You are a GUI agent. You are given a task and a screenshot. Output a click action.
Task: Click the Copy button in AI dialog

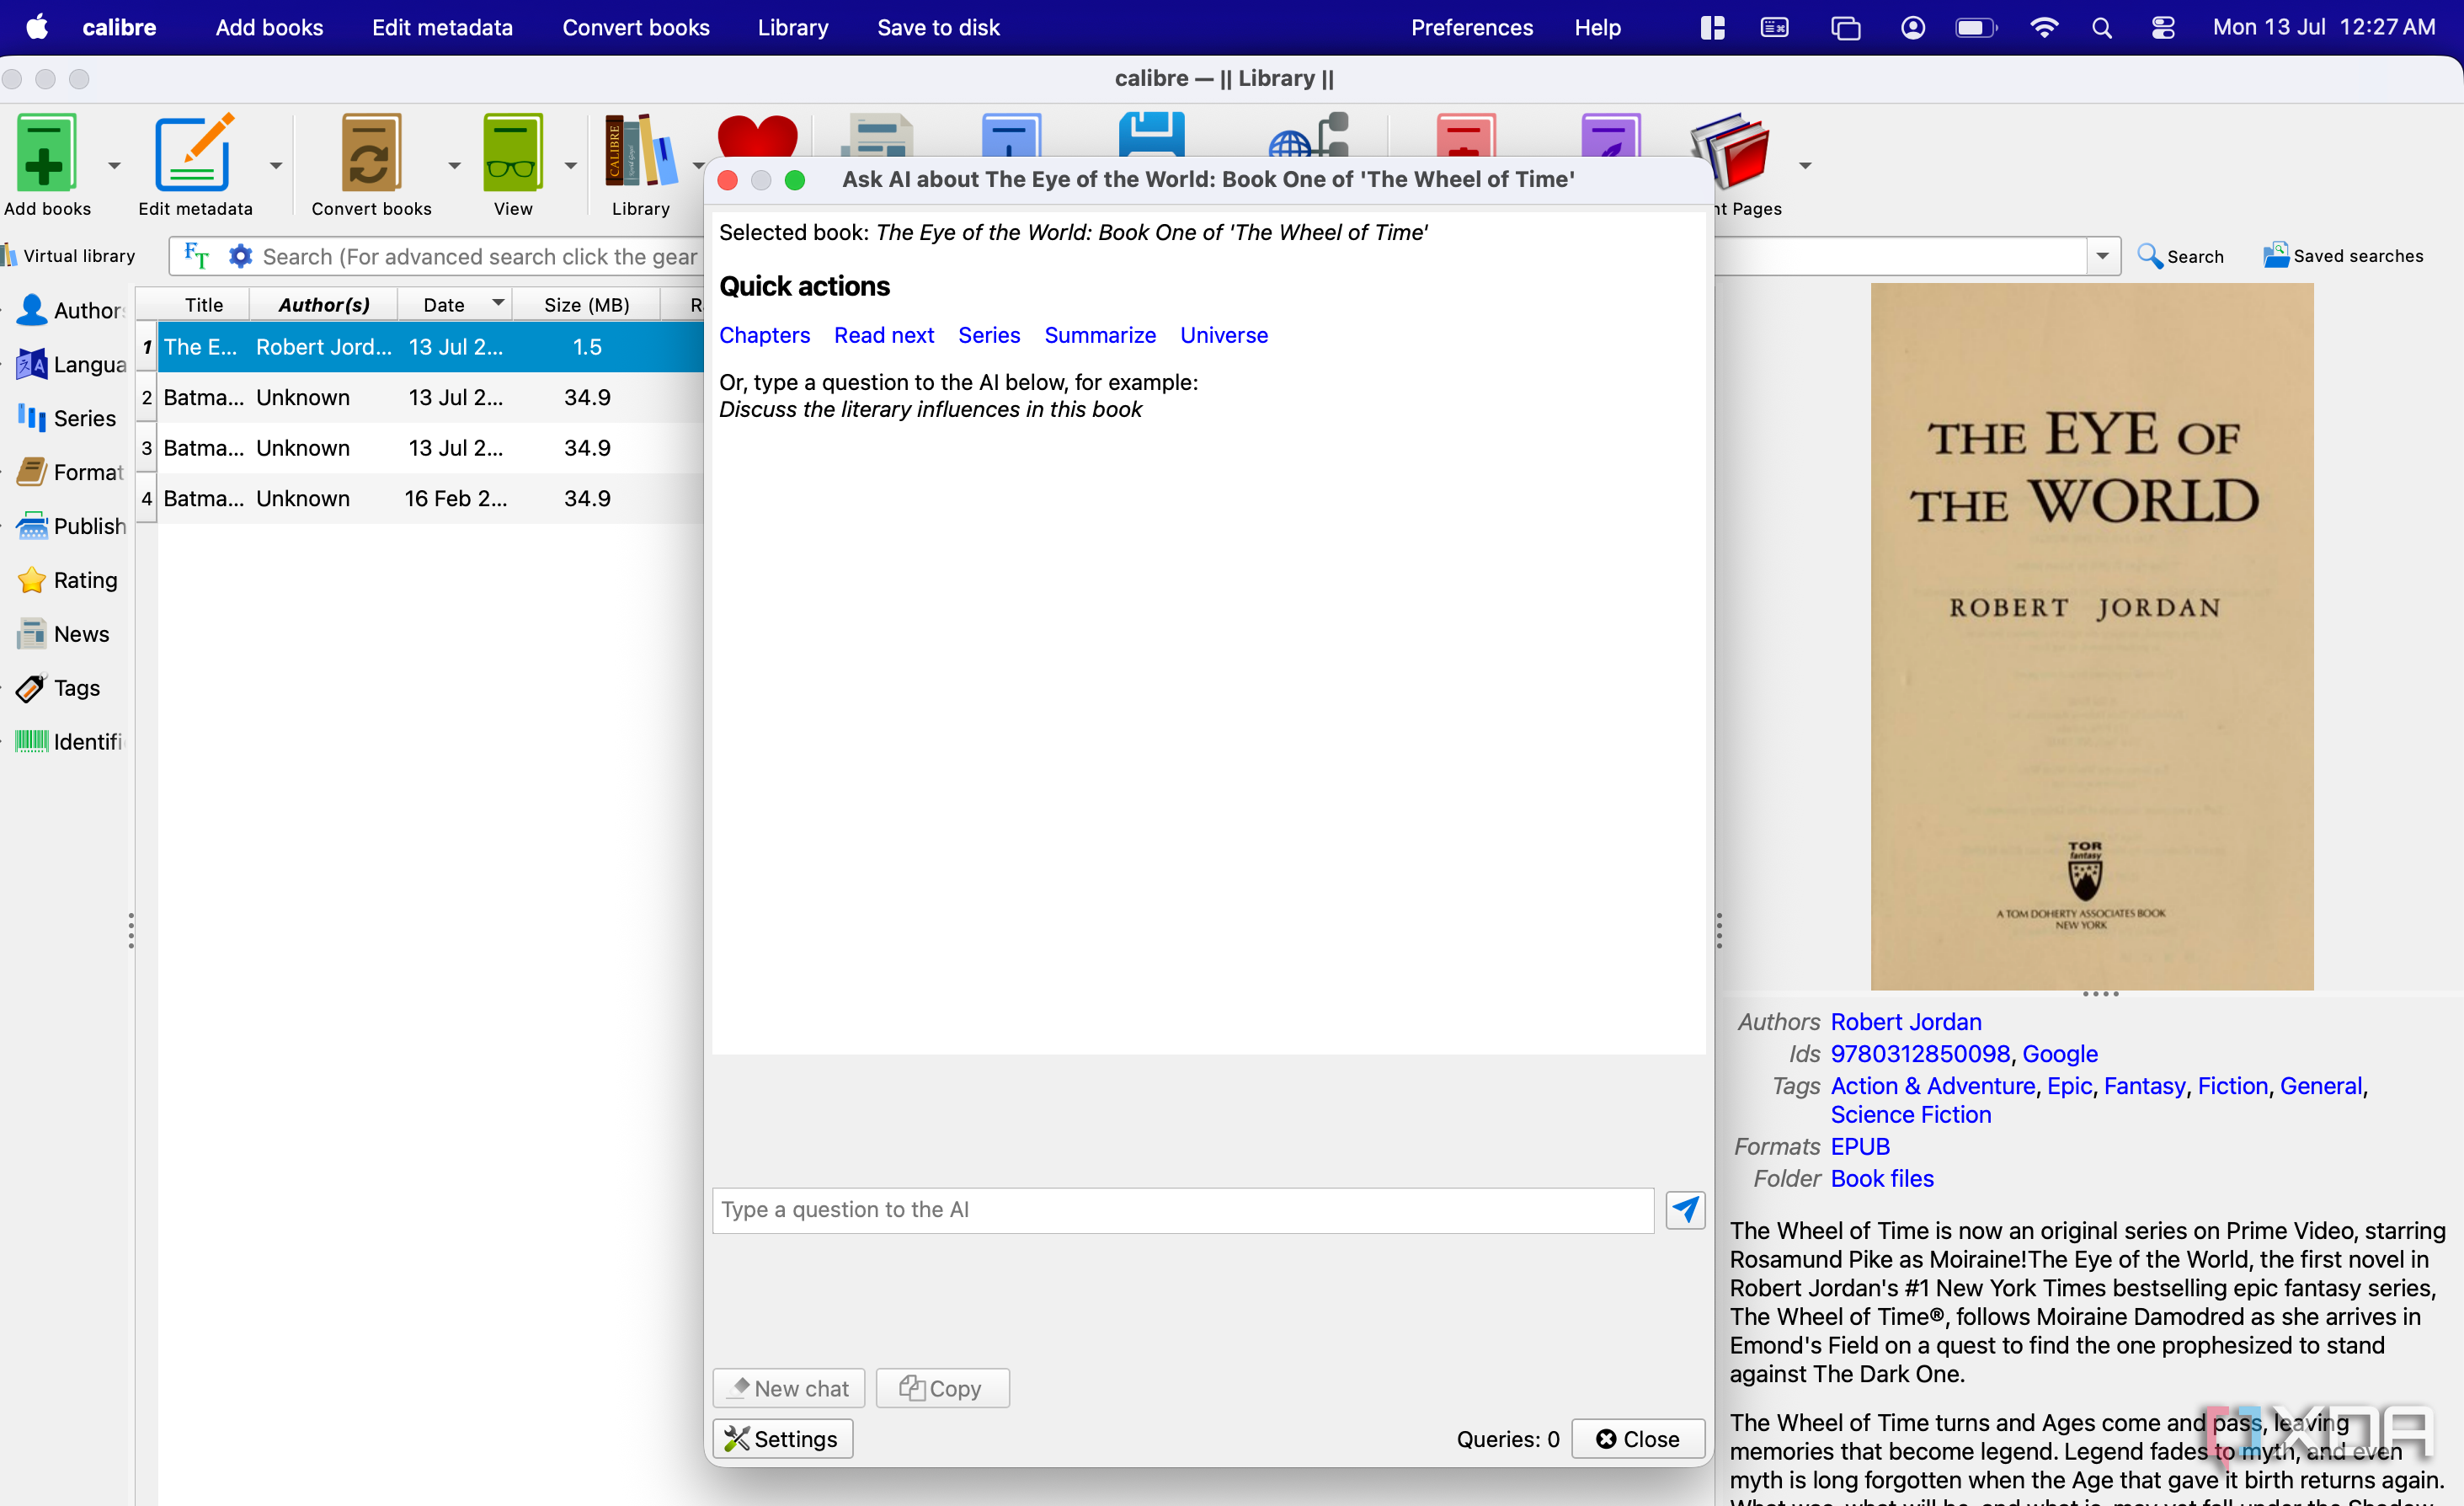942,1388
